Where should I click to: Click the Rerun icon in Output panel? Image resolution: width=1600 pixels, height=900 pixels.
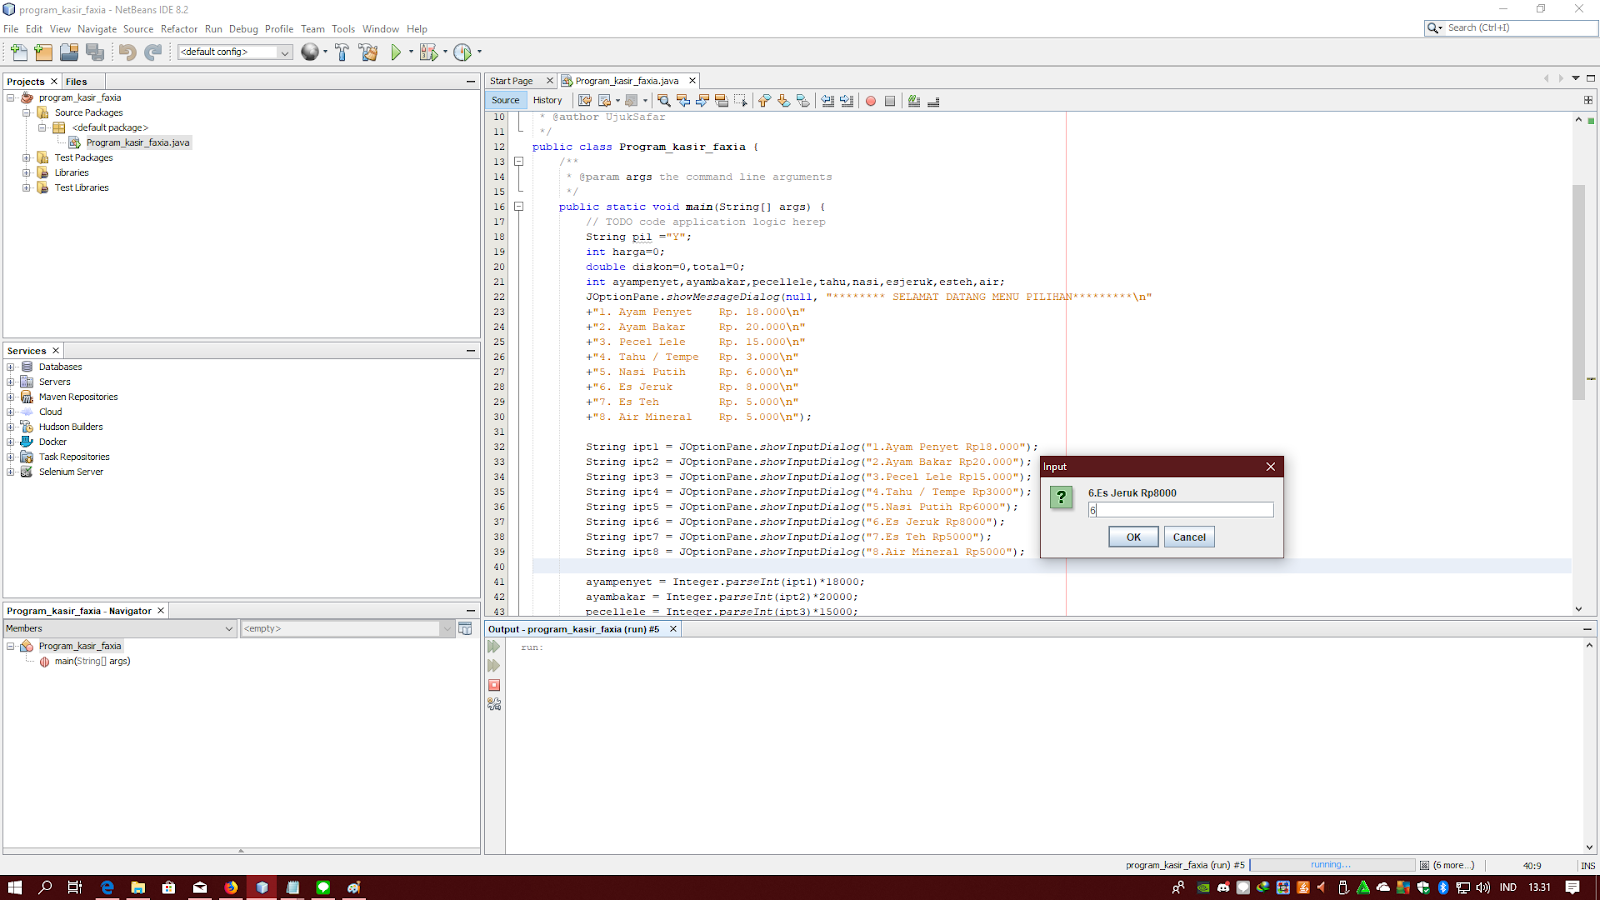(x=494, y=647)
